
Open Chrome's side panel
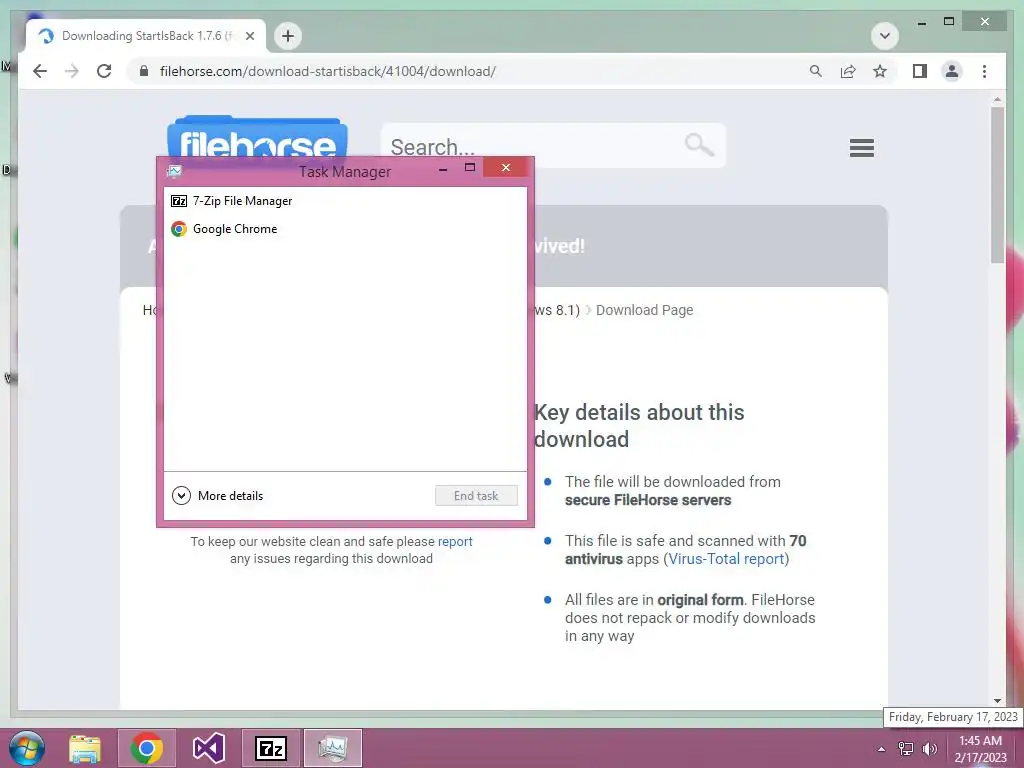[920, 71]
